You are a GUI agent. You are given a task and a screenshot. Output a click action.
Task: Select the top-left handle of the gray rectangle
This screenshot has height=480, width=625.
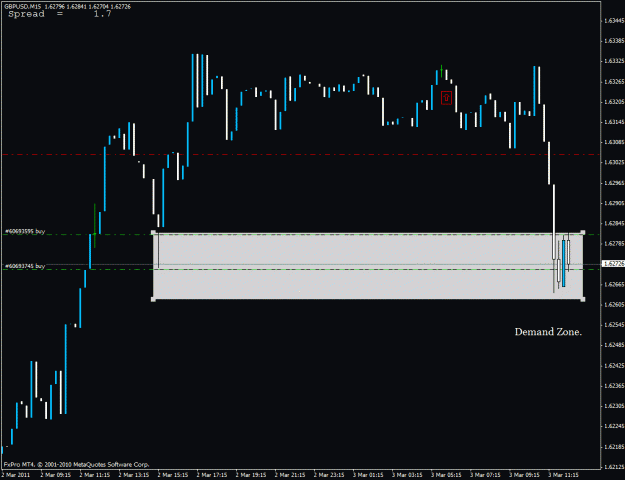[153, 232]
